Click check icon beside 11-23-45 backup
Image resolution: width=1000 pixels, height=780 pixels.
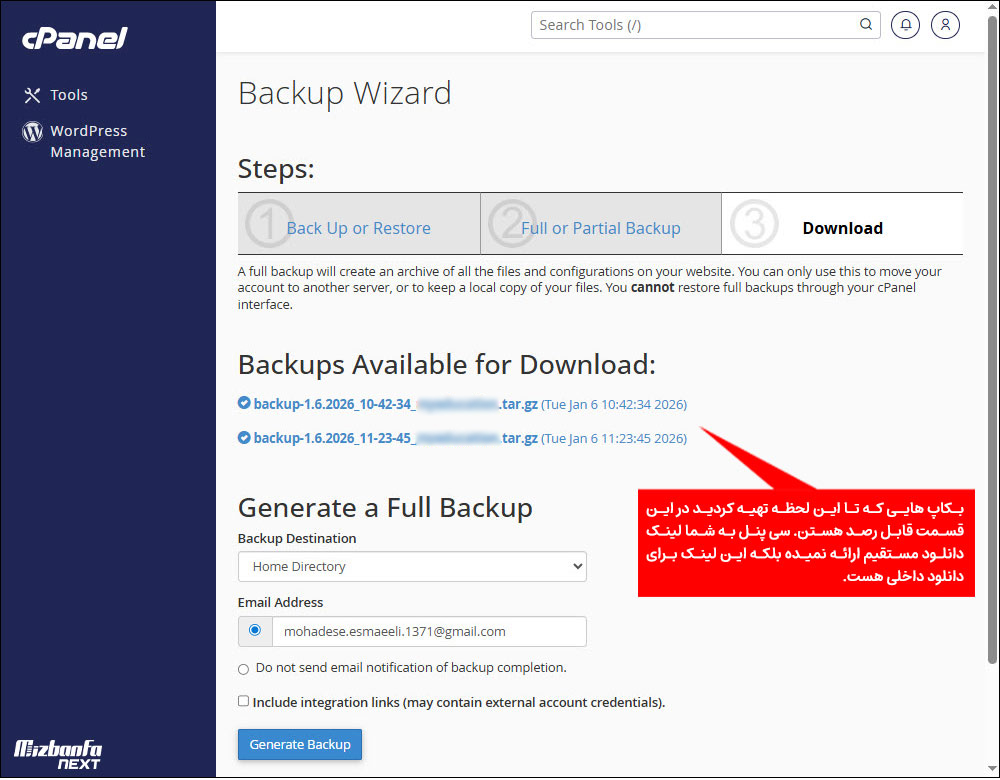click(244, 437)
